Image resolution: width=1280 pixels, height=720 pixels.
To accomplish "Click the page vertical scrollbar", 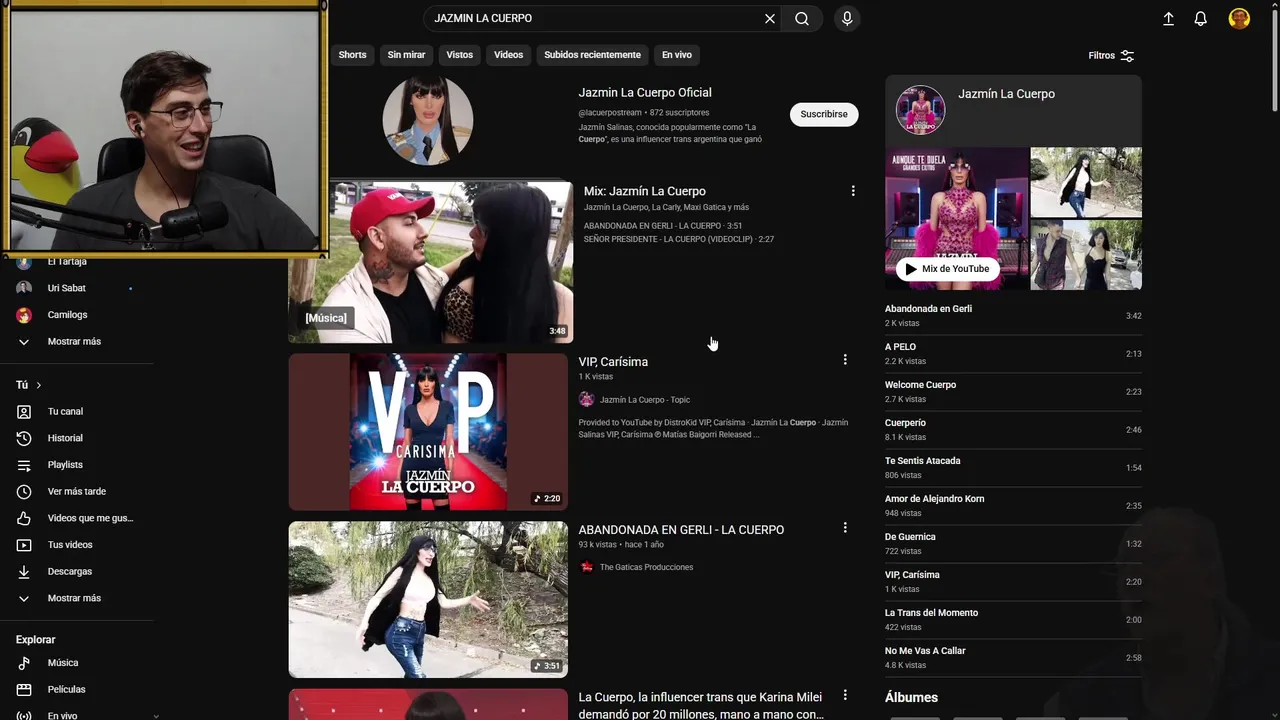I will pos(1275,60).
